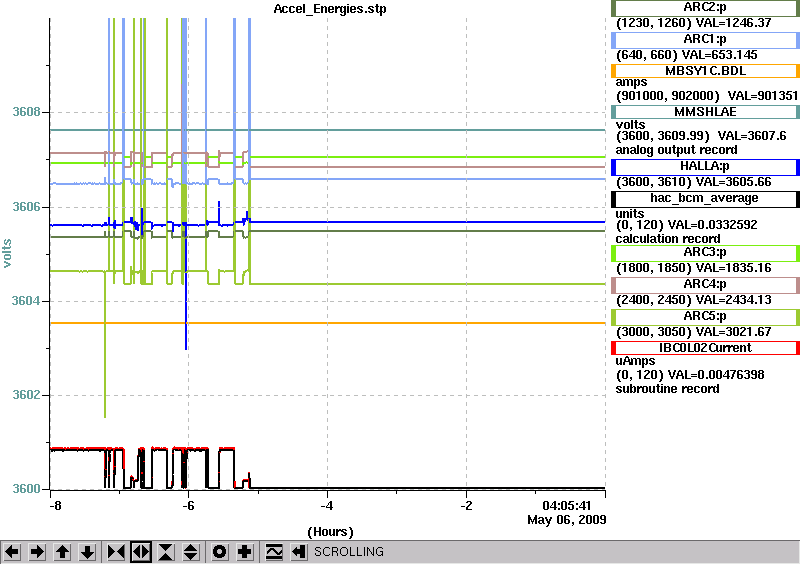This screenshot has height=564, width=800.
Task: Click the x-axis tick label -4
Action: pos(327,506)
